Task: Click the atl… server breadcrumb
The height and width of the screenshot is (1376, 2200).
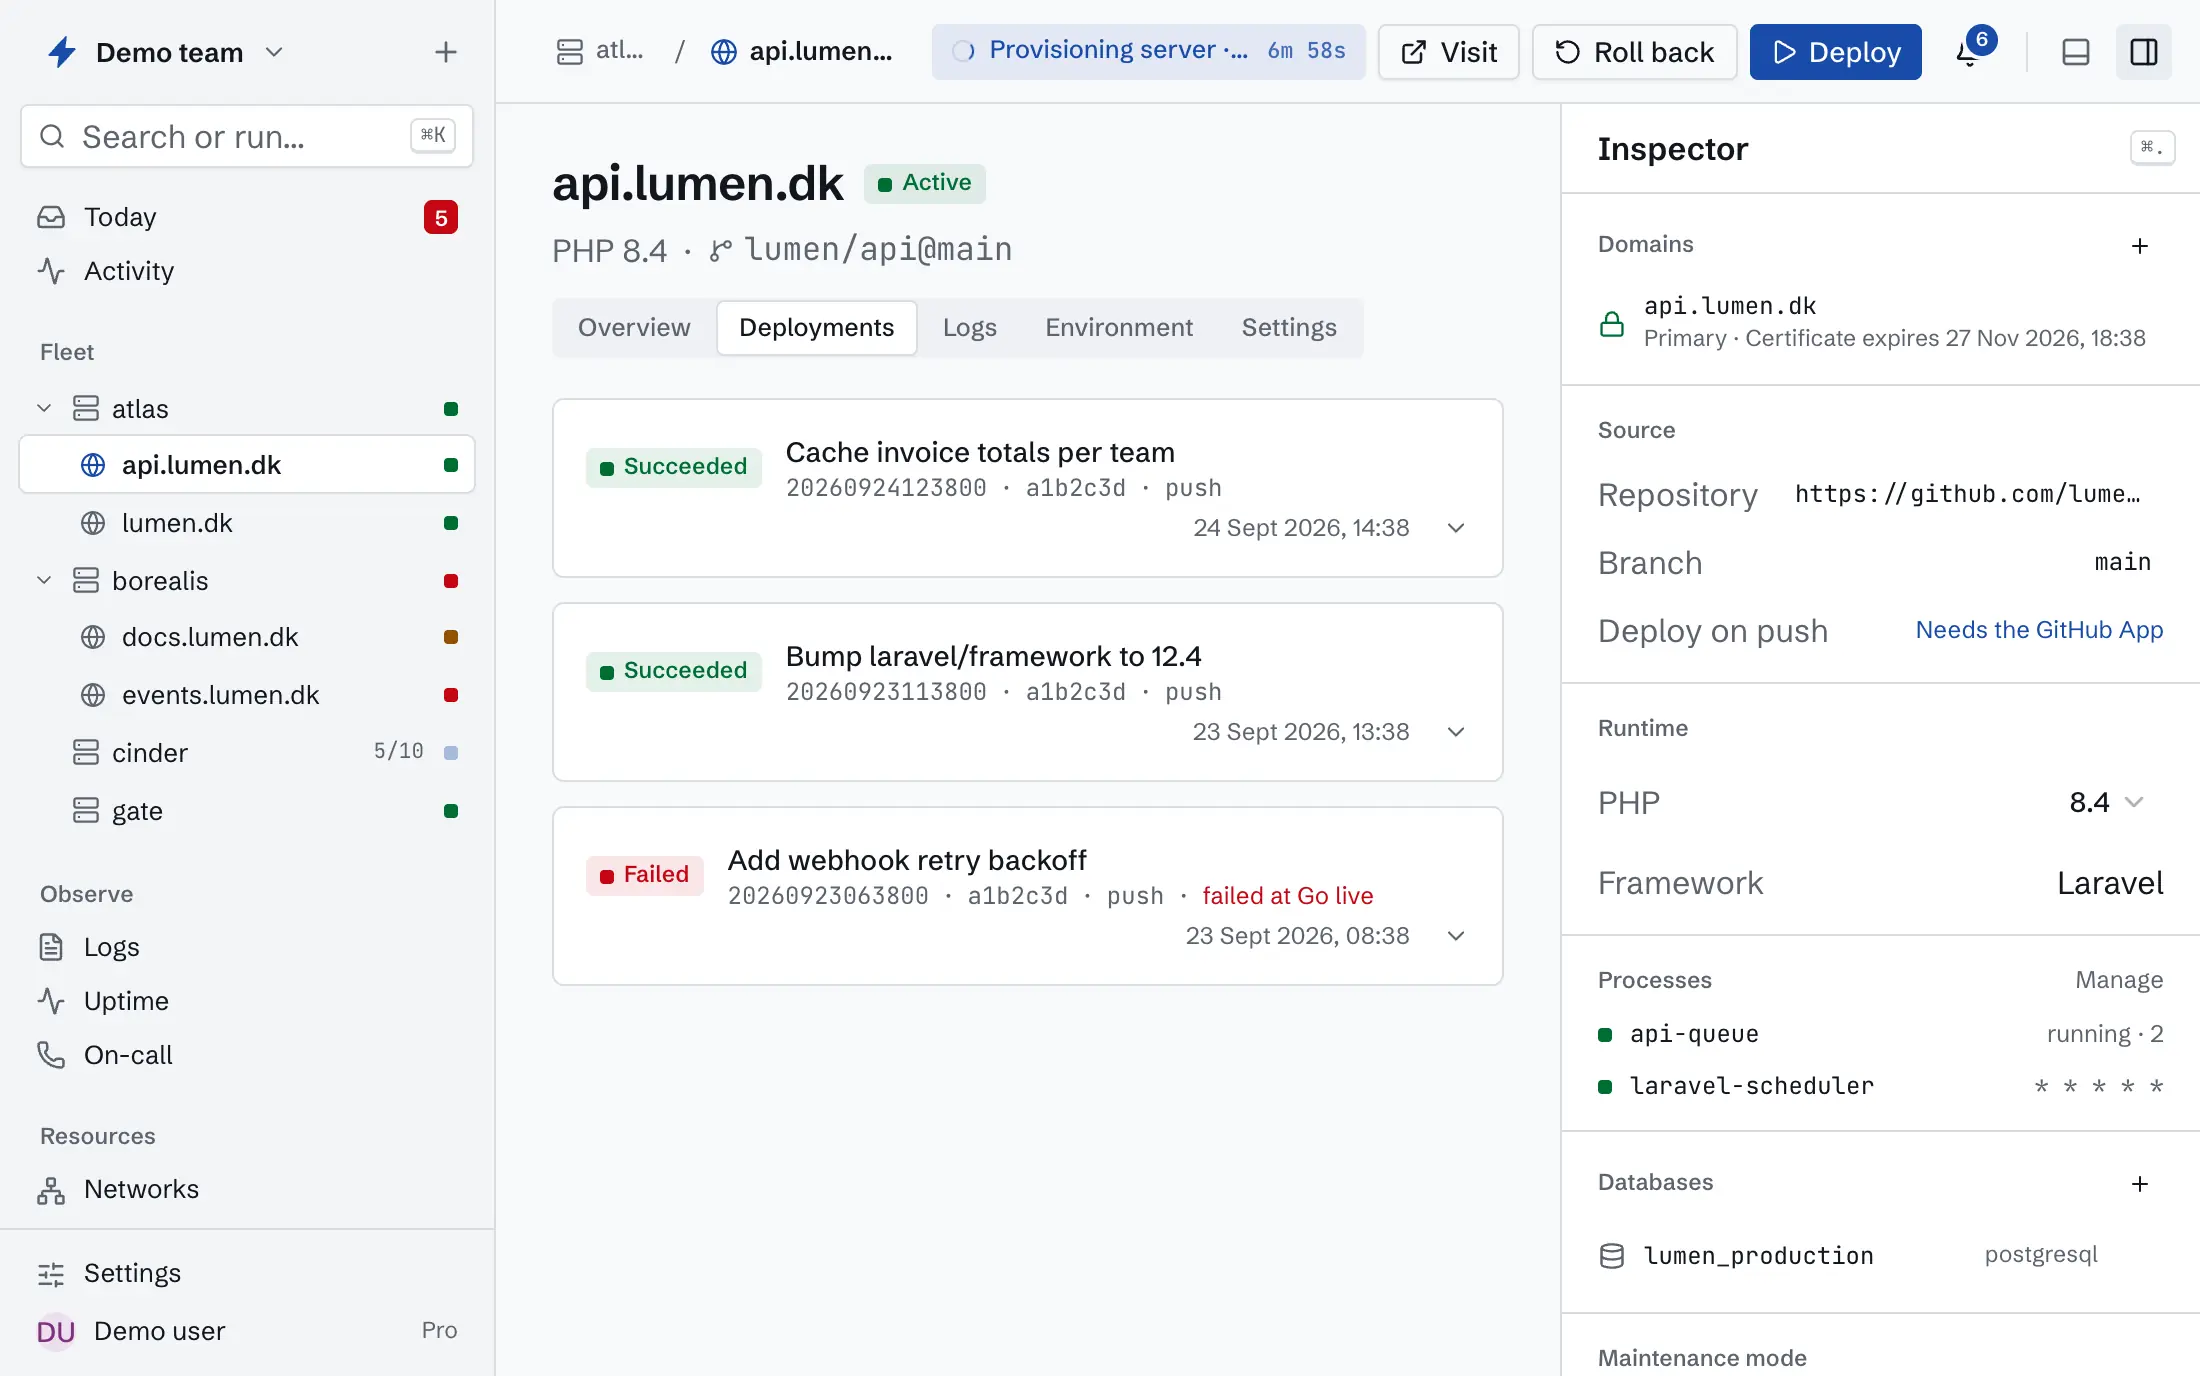Action: click(600, 51)
